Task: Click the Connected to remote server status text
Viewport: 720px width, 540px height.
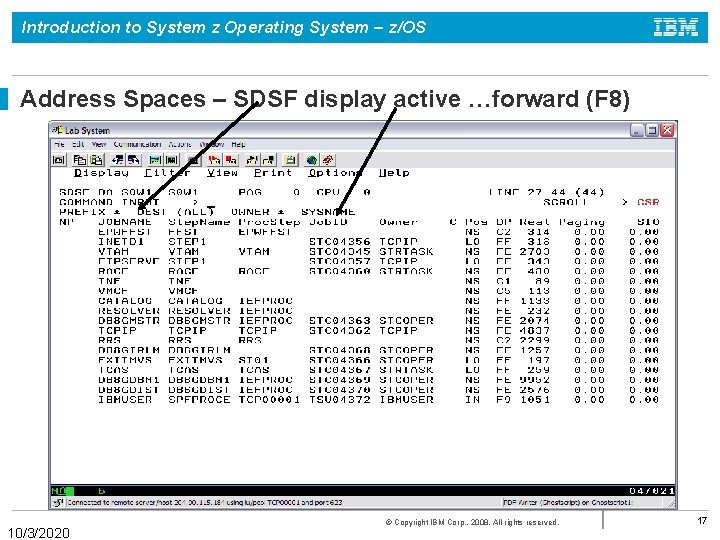Action: pos(205,502)
